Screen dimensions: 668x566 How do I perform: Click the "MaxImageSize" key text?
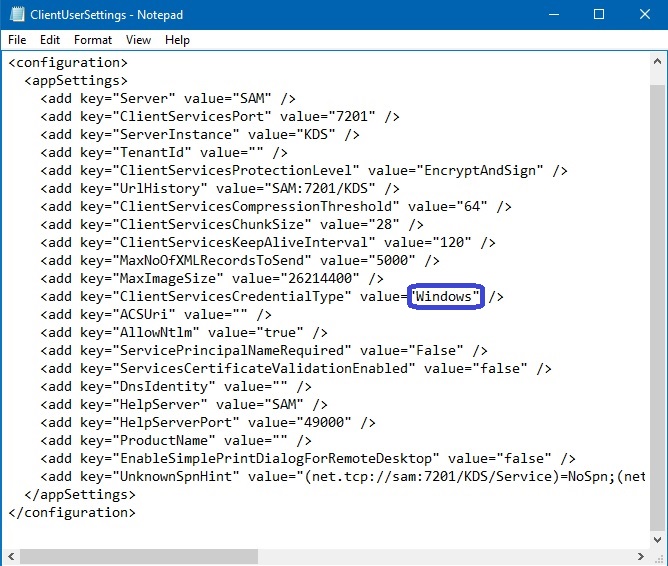coord(167,278)
